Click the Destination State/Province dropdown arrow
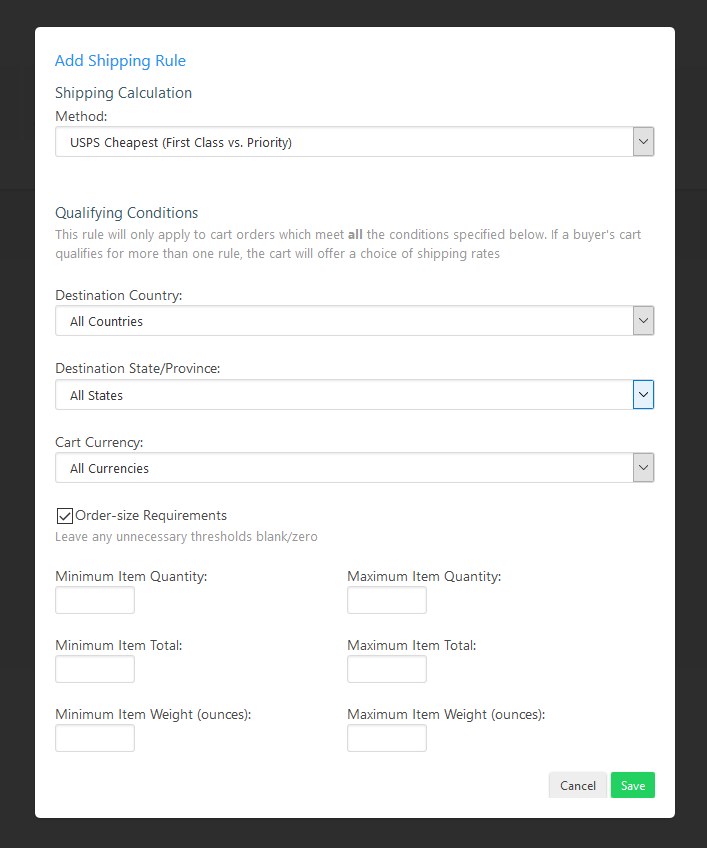707x848 pixels. point(644,395)
